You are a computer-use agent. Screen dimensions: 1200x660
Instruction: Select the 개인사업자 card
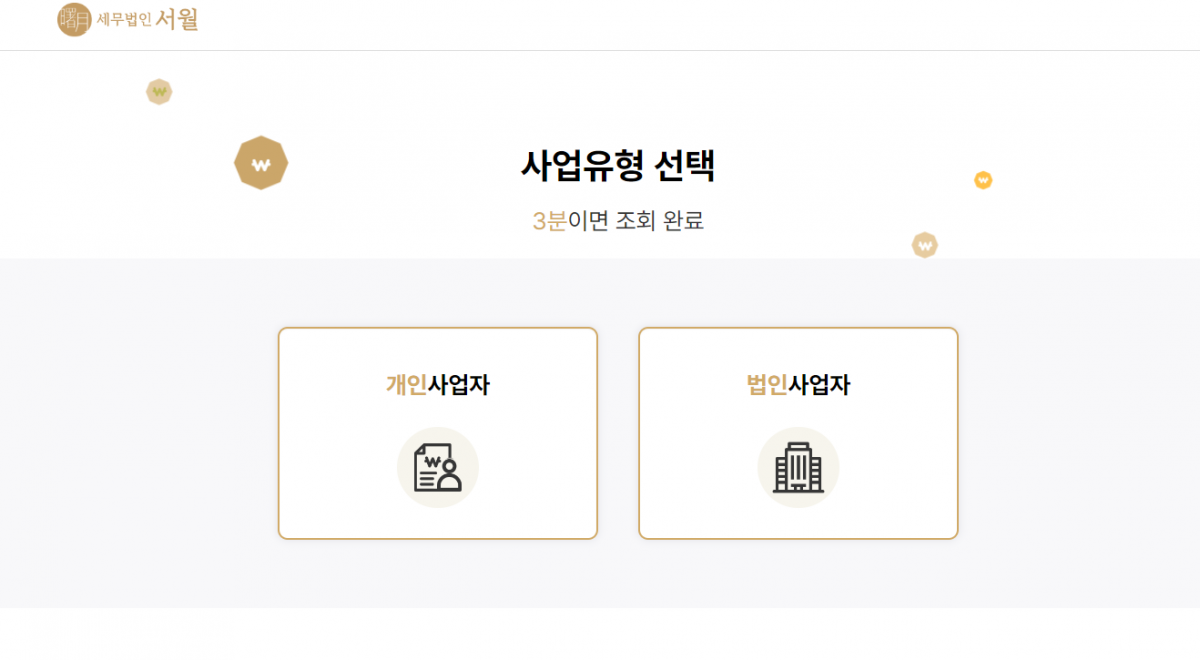(438, 433)
